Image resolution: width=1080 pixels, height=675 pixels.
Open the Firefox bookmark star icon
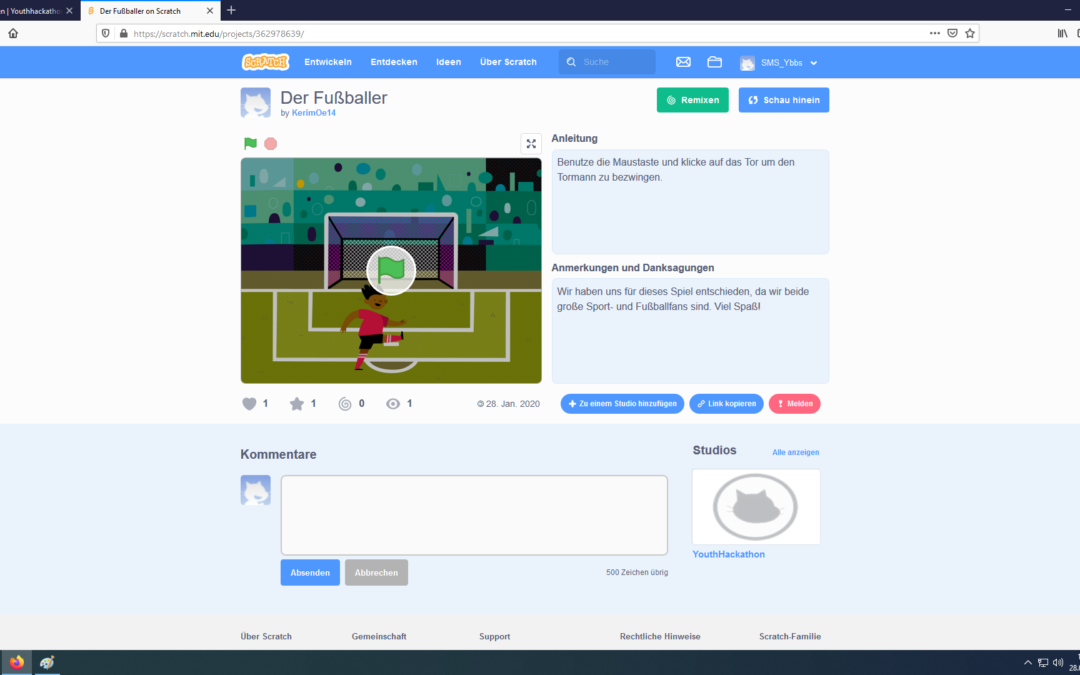tap(969, 33)
